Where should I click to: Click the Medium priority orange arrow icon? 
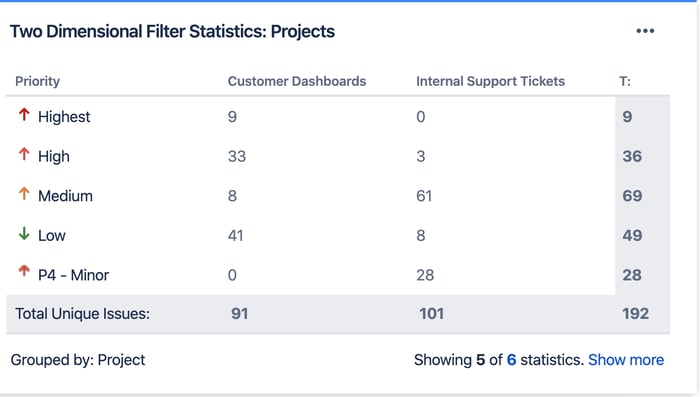pyautogui.click(x=24, y=194)
